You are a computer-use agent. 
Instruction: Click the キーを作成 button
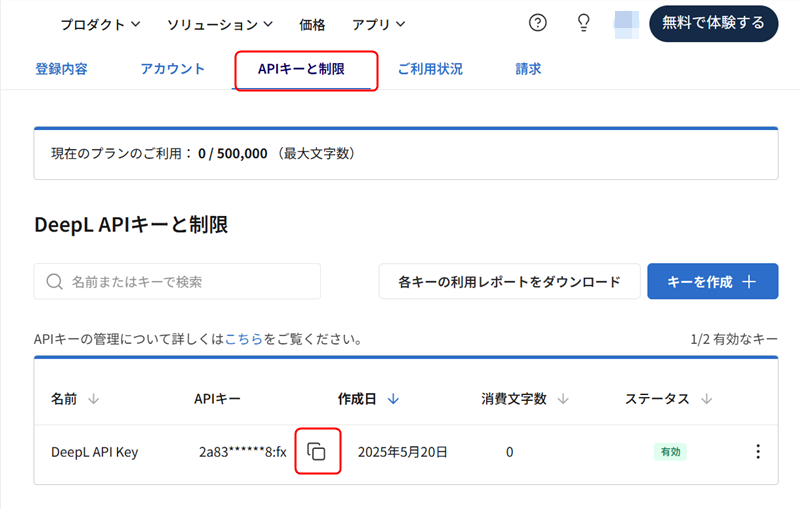[713, 282]
